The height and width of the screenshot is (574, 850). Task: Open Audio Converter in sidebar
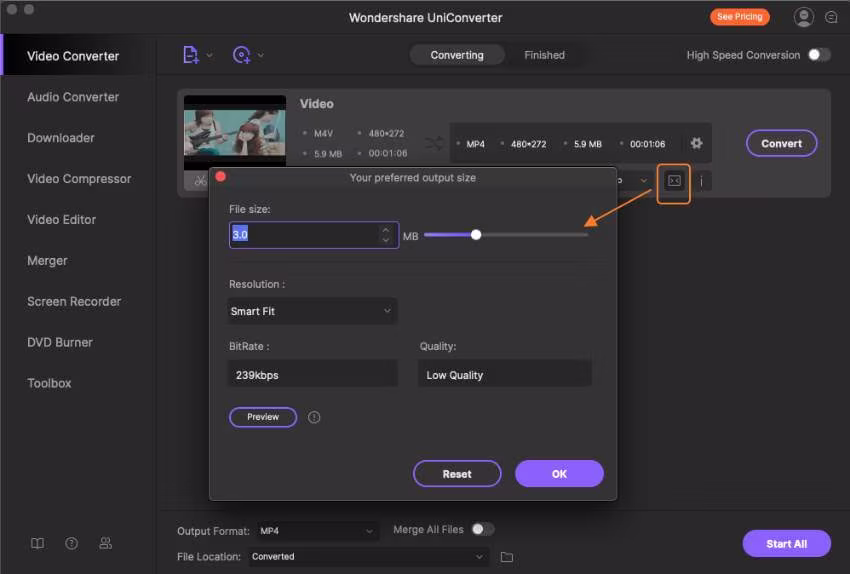pos(73,97)
